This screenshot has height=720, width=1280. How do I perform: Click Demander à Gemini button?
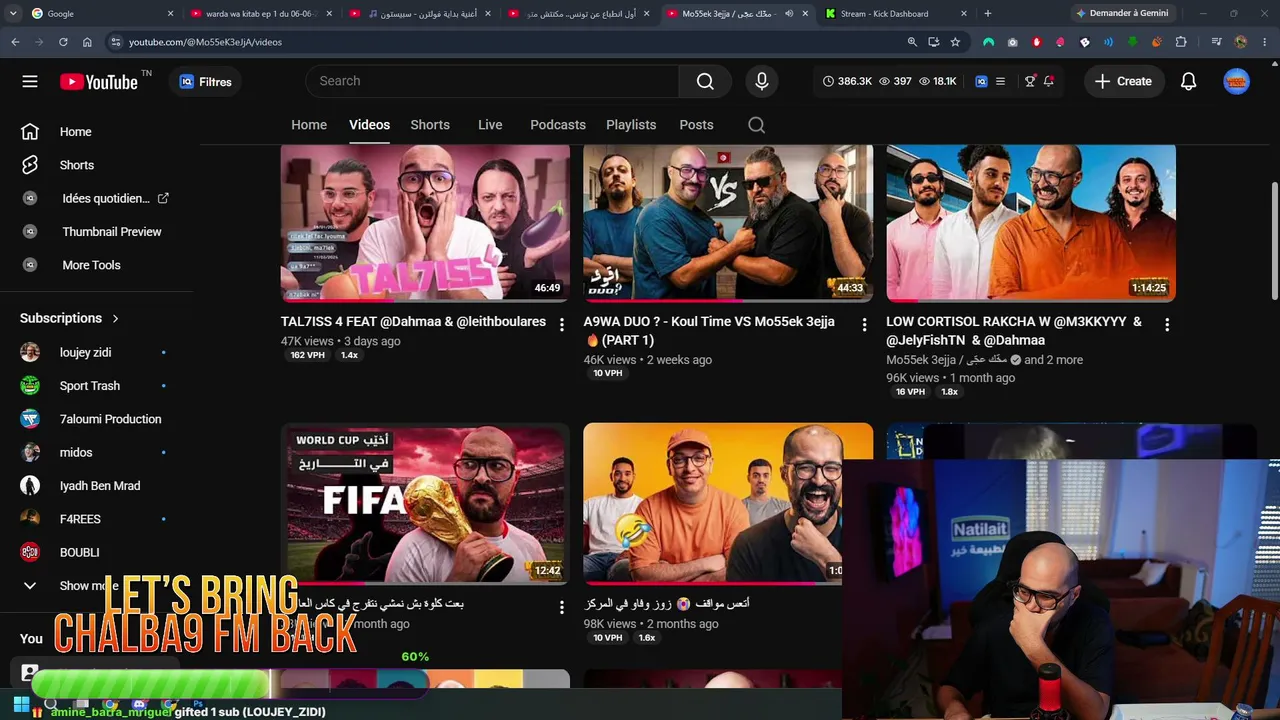1121,14
